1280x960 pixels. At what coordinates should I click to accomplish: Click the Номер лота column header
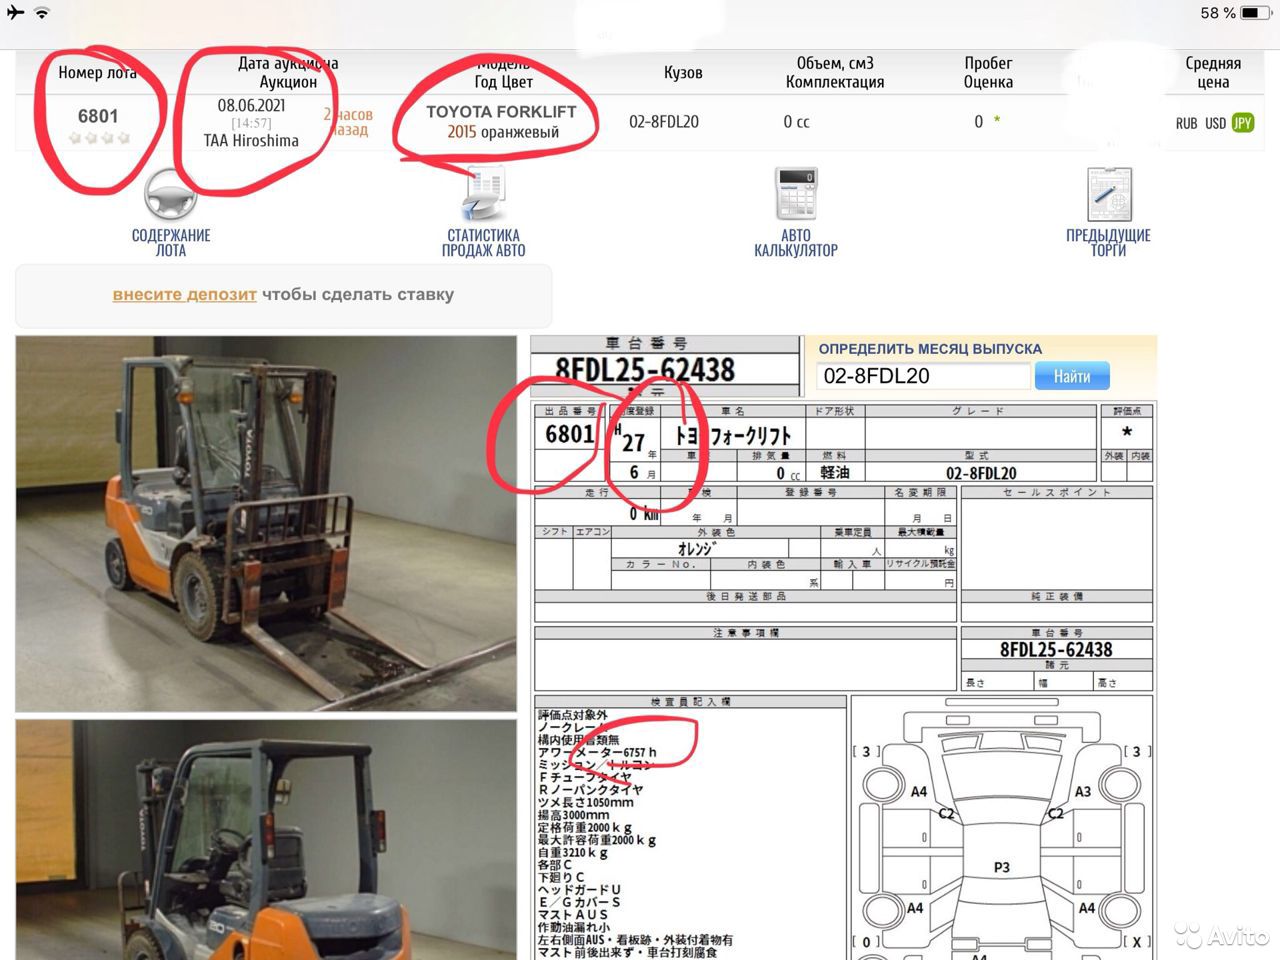[x=97, y=72]
